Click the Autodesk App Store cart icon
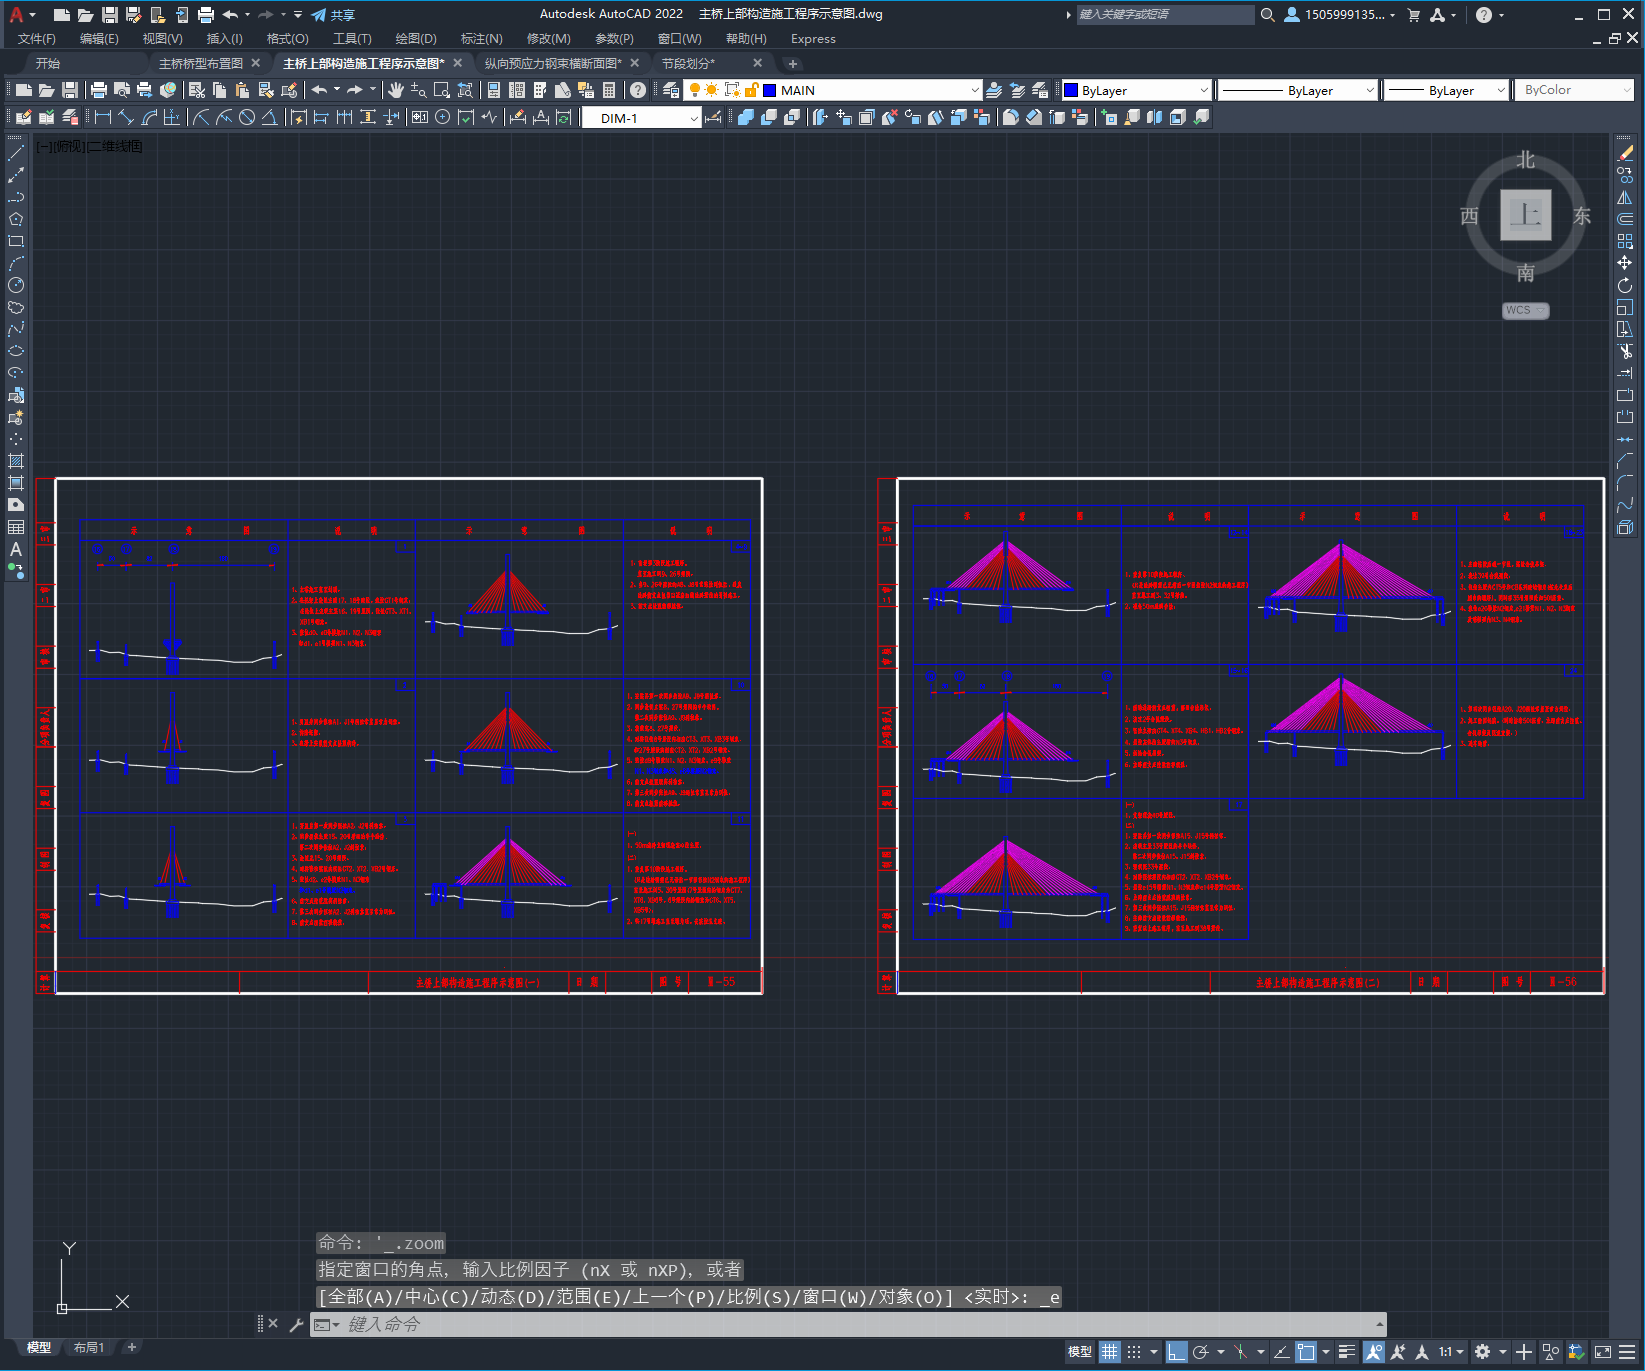The width and height of the screenshot is (1645, 1371). (1414, 15)
